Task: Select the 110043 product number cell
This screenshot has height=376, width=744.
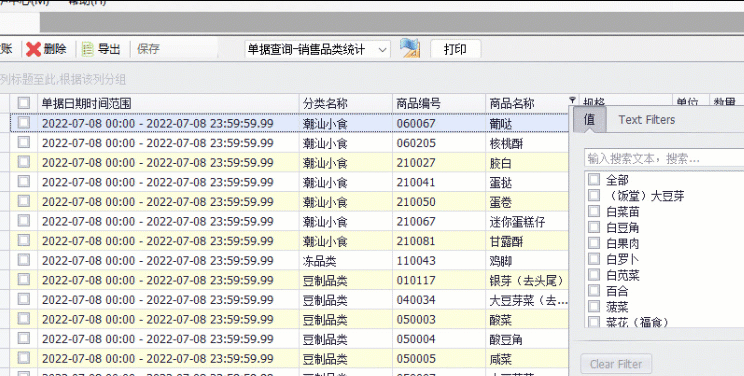Action: point(439,260)
